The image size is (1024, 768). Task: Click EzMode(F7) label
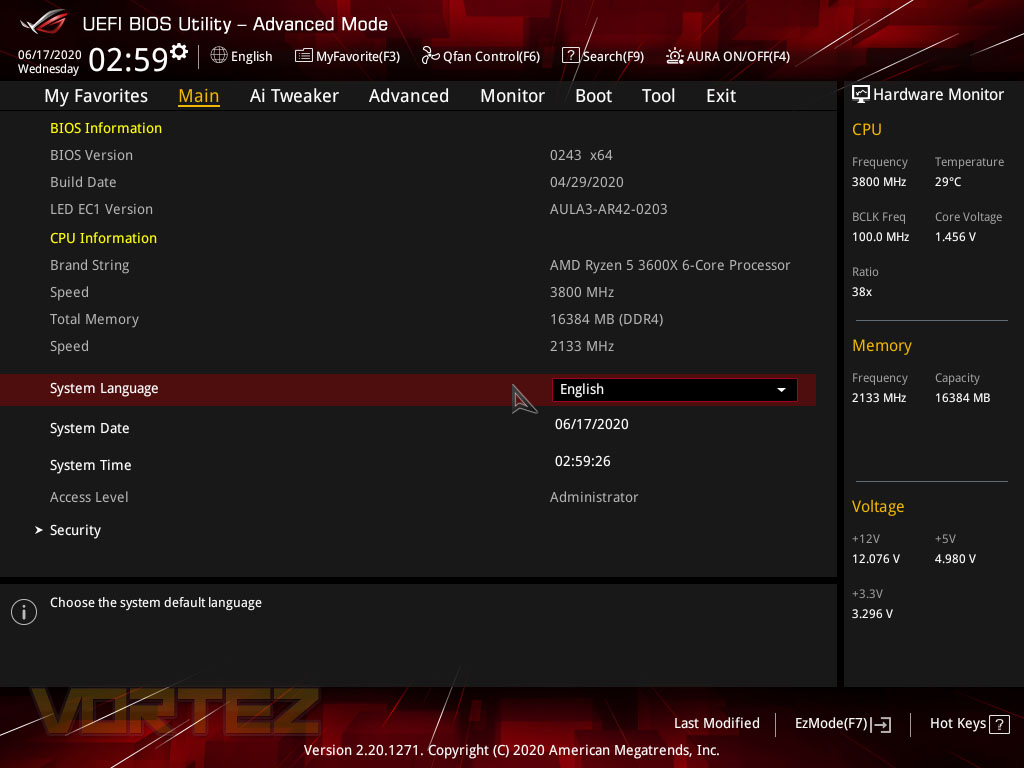831,724
